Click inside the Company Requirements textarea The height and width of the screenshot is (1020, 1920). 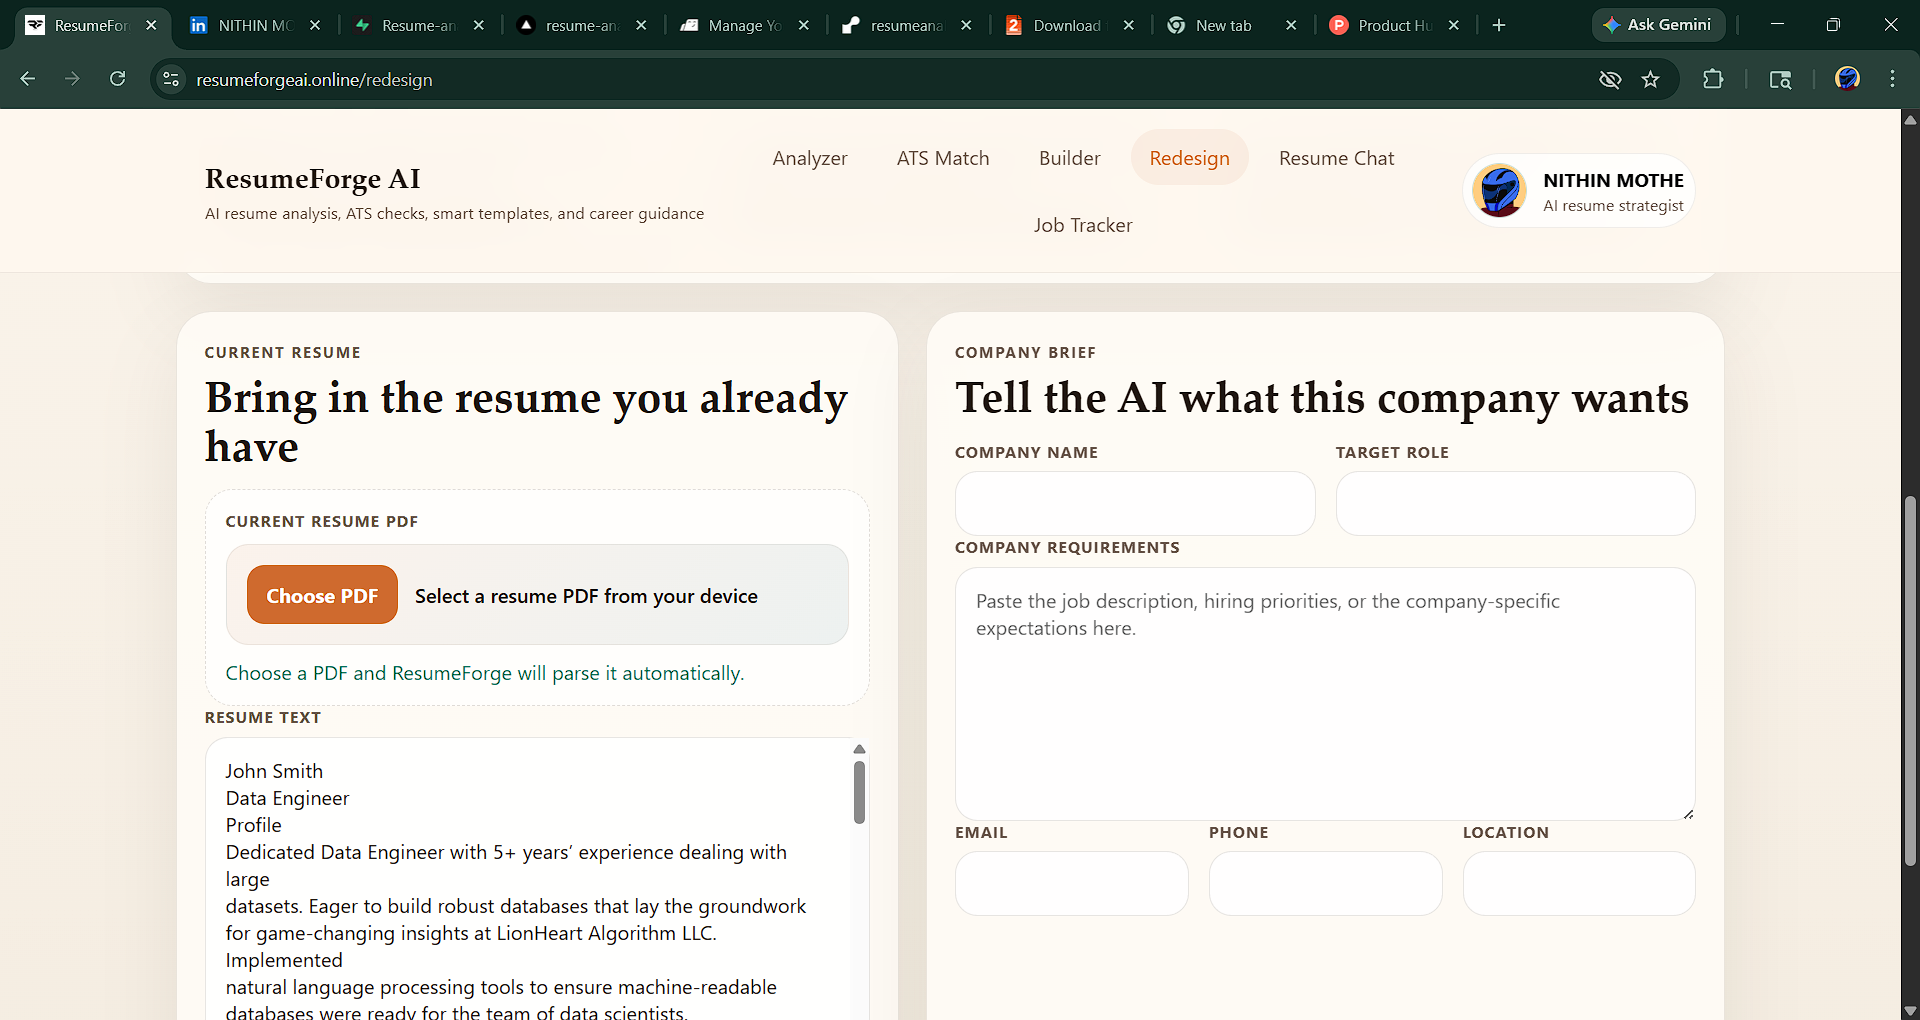point(1324,690)
